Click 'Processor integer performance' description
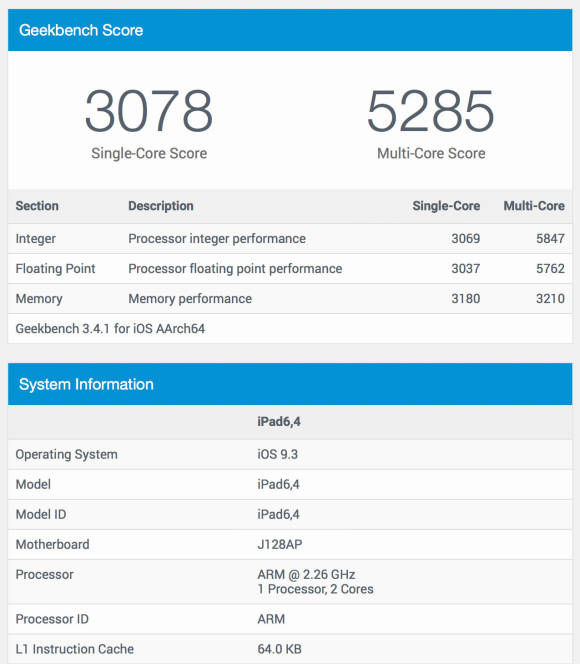Viewport: 580px width, 664px height. coord(217,238)
